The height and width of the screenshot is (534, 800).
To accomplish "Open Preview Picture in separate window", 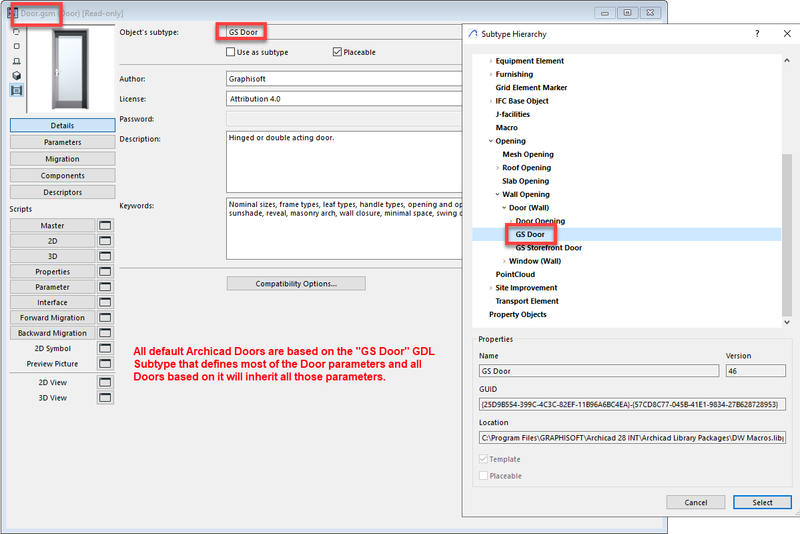I will pyautogui.click(x=105, y=363).
